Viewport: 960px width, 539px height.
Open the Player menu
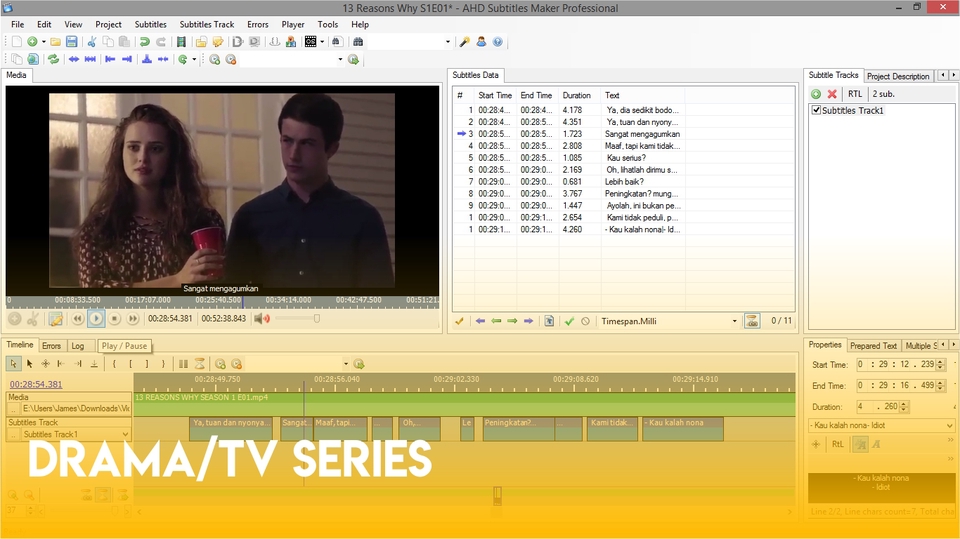293,24
